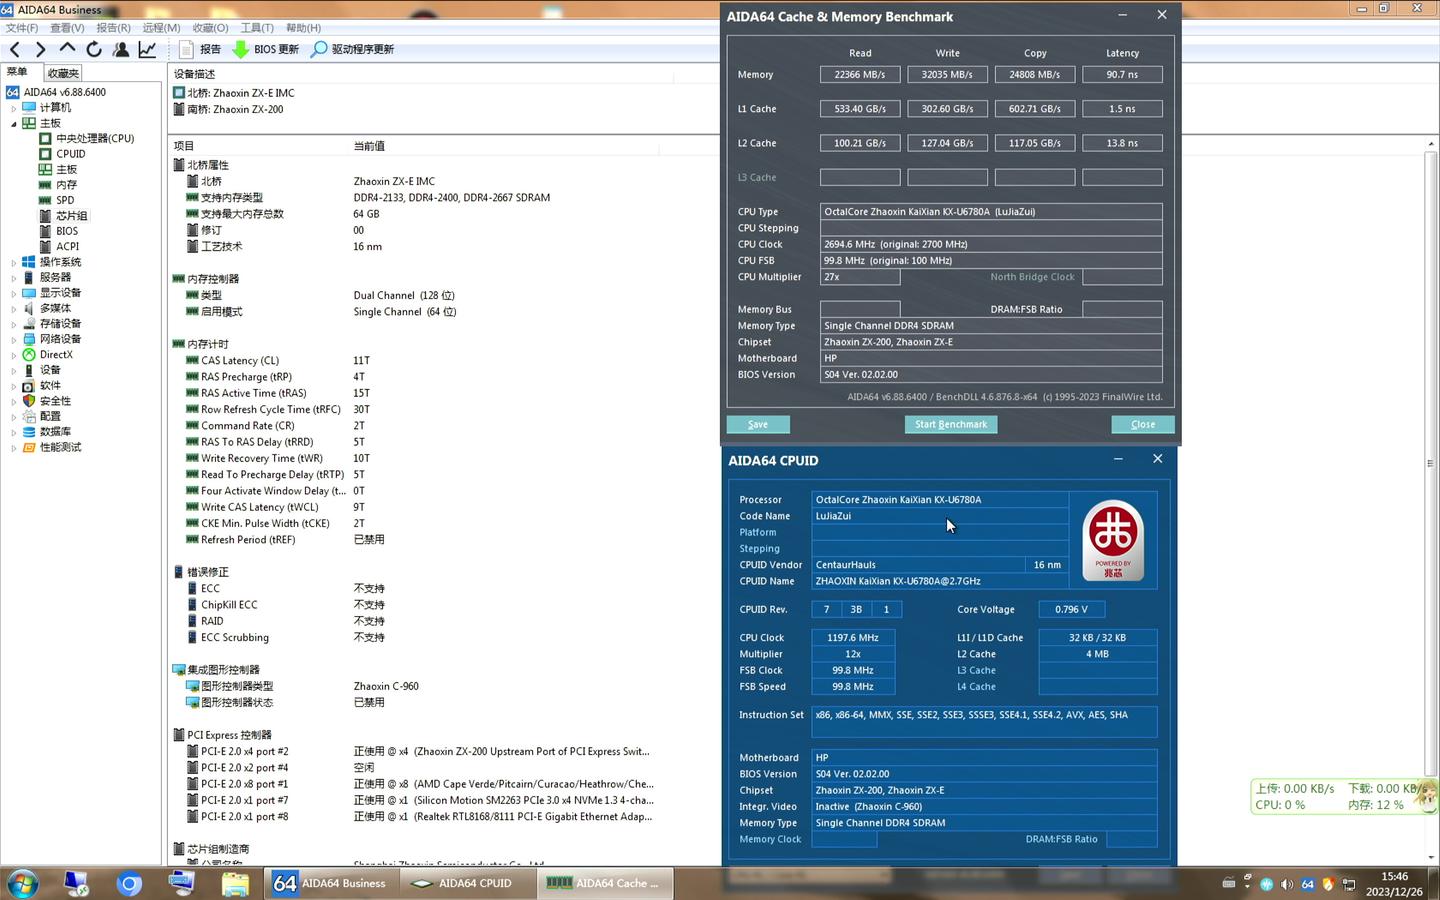Screen dimensions: 1440x900
Task: Click the back navigation arrow icon
Action: pyautogui.click(x=14, y=47)
